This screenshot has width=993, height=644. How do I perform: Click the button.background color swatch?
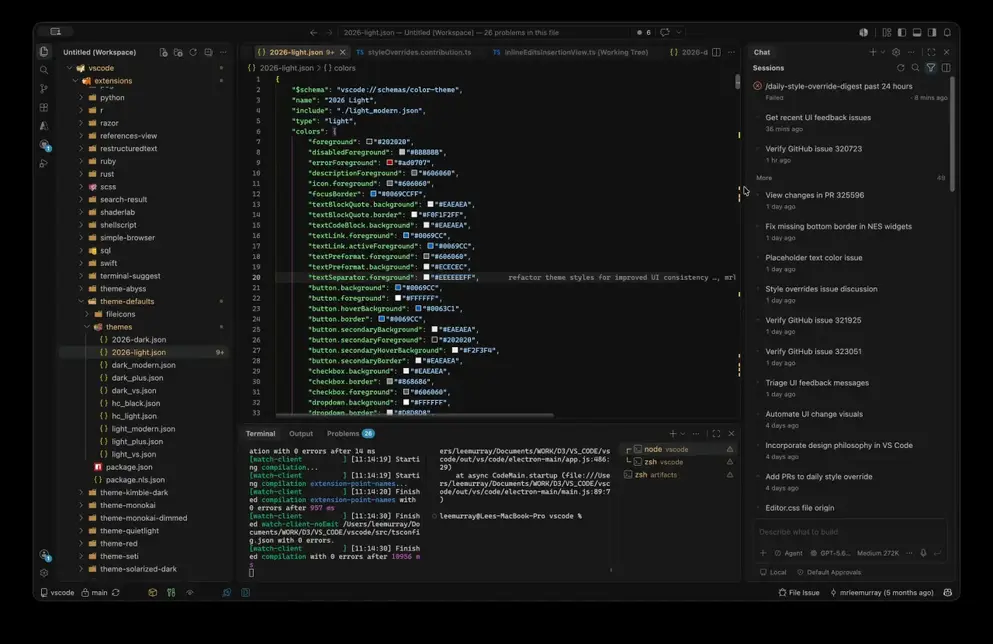(398, 287)
